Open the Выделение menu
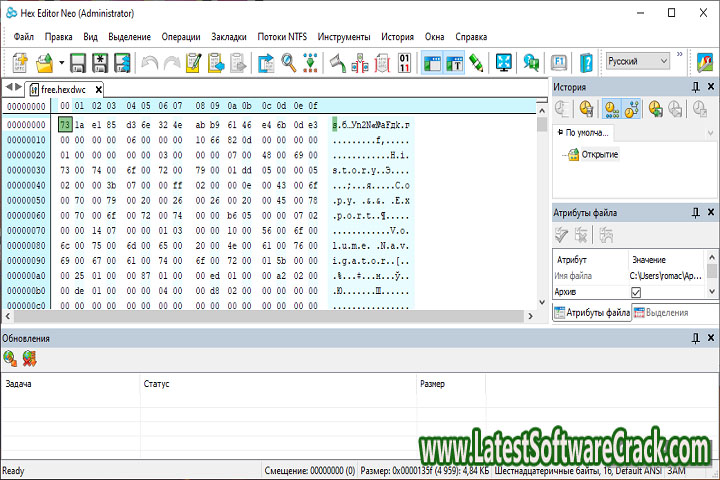This screenshot has width=720, height=480. pos(129,37)
